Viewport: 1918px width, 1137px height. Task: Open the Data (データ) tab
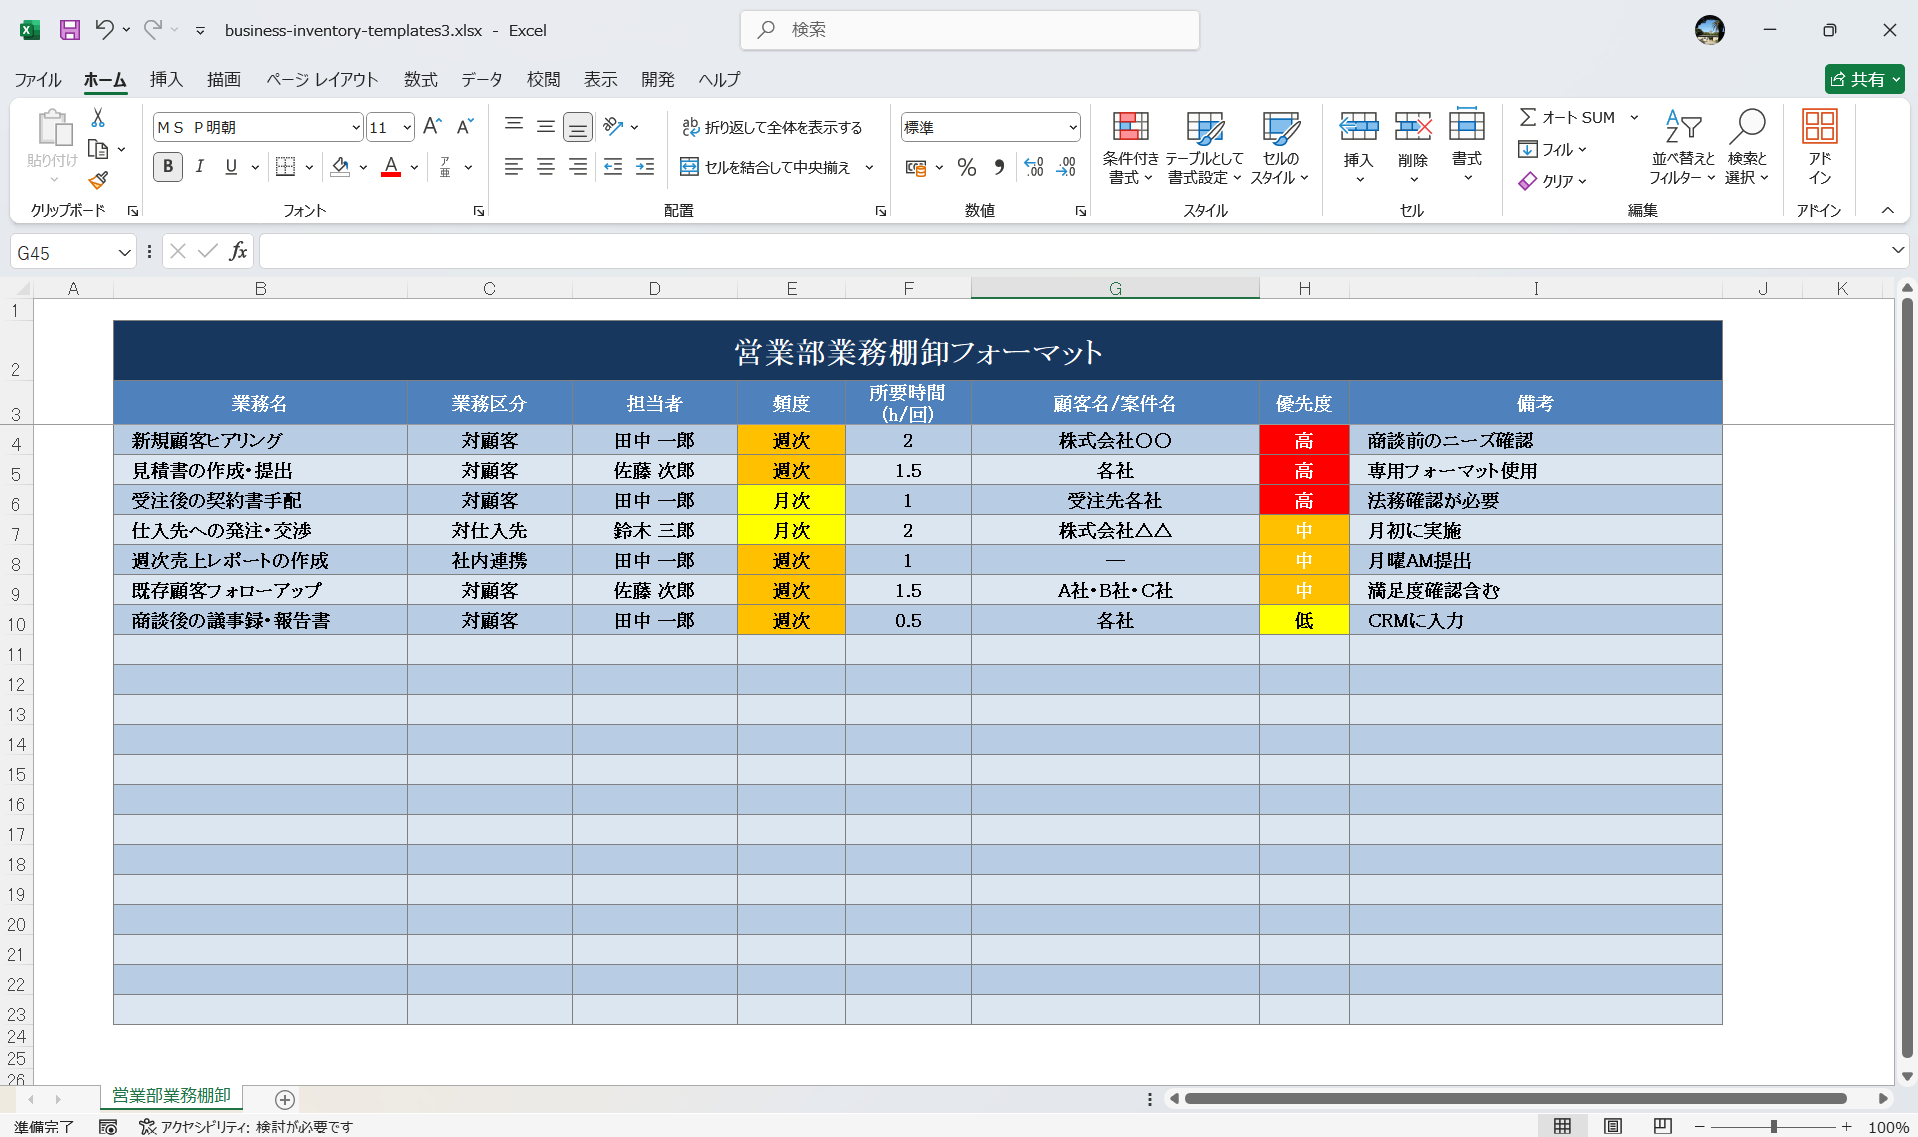click(x=482, y=79)
